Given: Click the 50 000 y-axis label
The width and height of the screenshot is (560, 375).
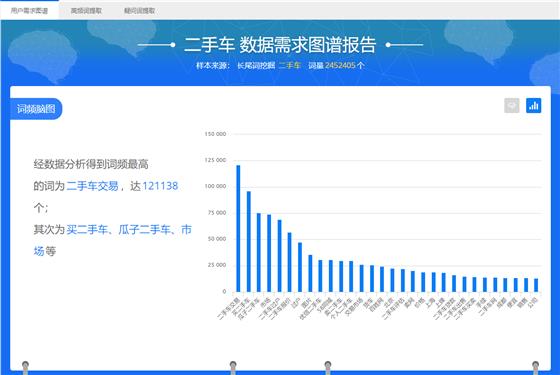Looking at the screenshot, I should (217, 239).
